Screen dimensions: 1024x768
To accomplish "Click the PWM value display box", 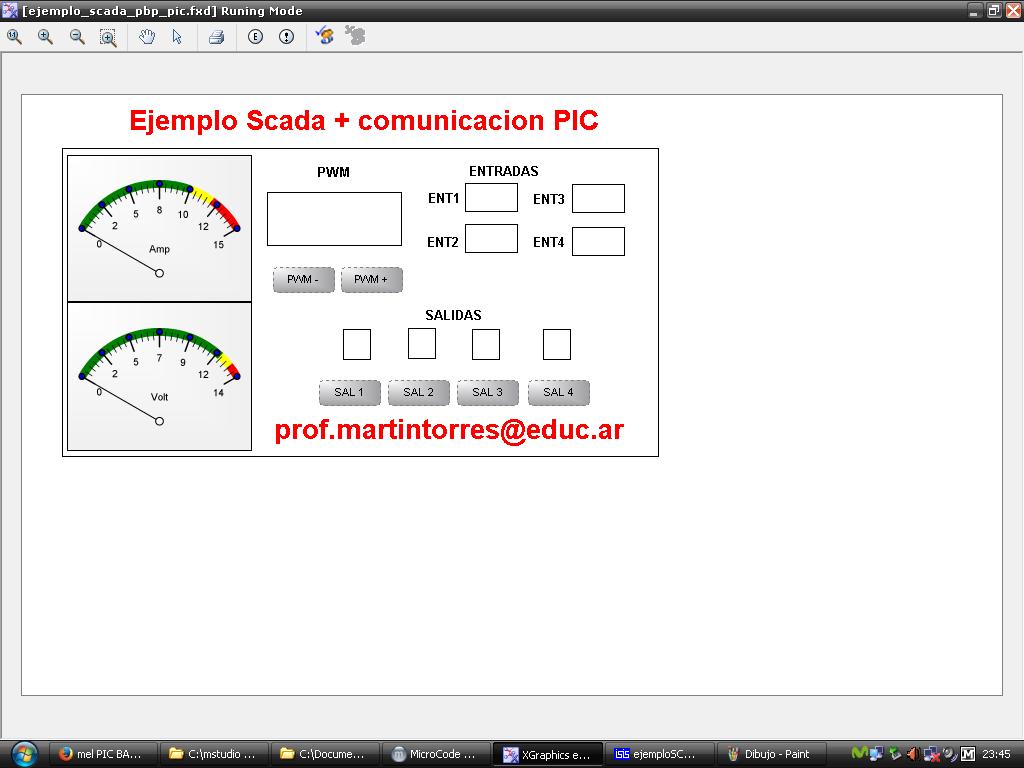I will click(334, 219).
